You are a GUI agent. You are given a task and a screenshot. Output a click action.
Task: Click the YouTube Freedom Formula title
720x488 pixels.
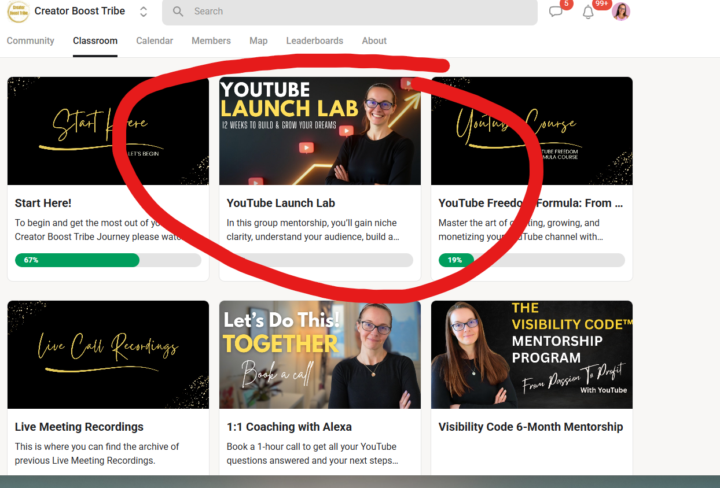[531, 203]
